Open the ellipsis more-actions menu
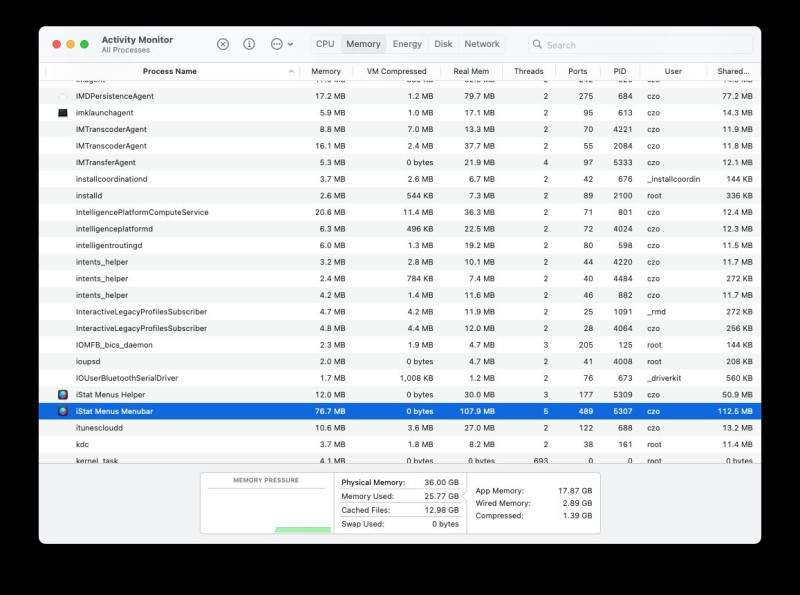Image resolution: width=800 pixels, height=595 pixels. 282,44
